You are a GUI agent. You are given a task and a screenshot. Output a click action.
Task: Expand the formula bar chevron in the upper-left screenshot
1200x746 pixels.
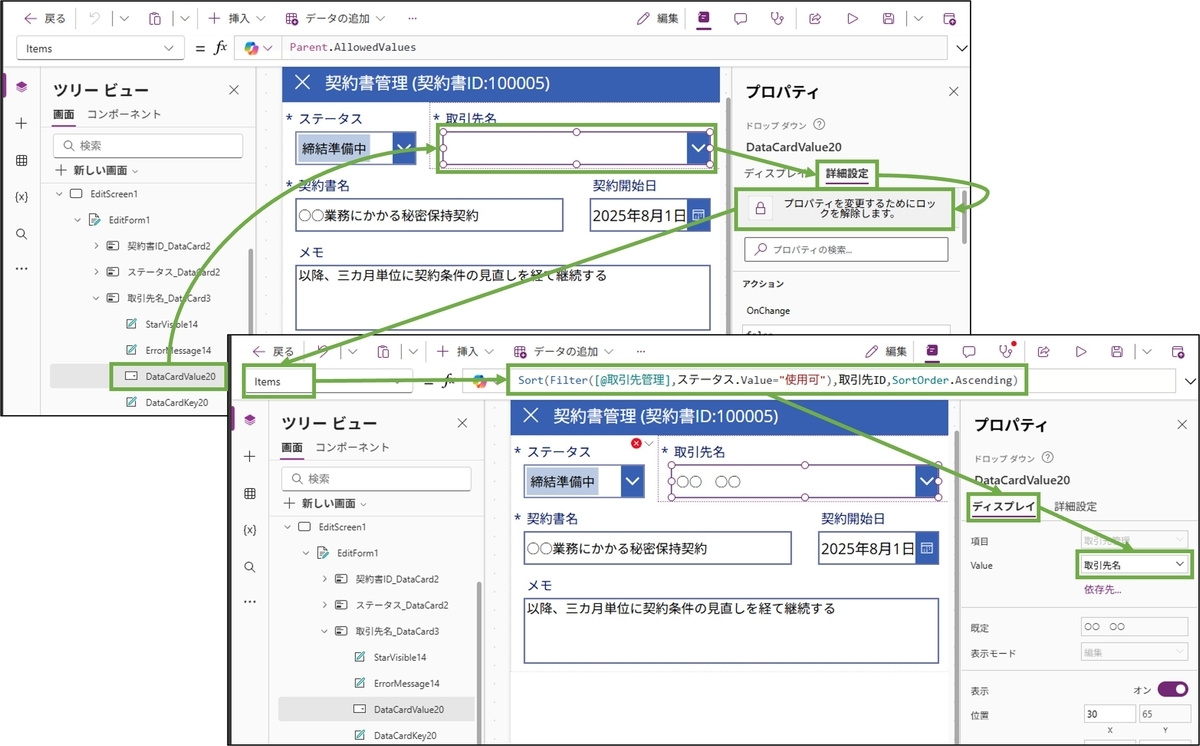point(962,48)
